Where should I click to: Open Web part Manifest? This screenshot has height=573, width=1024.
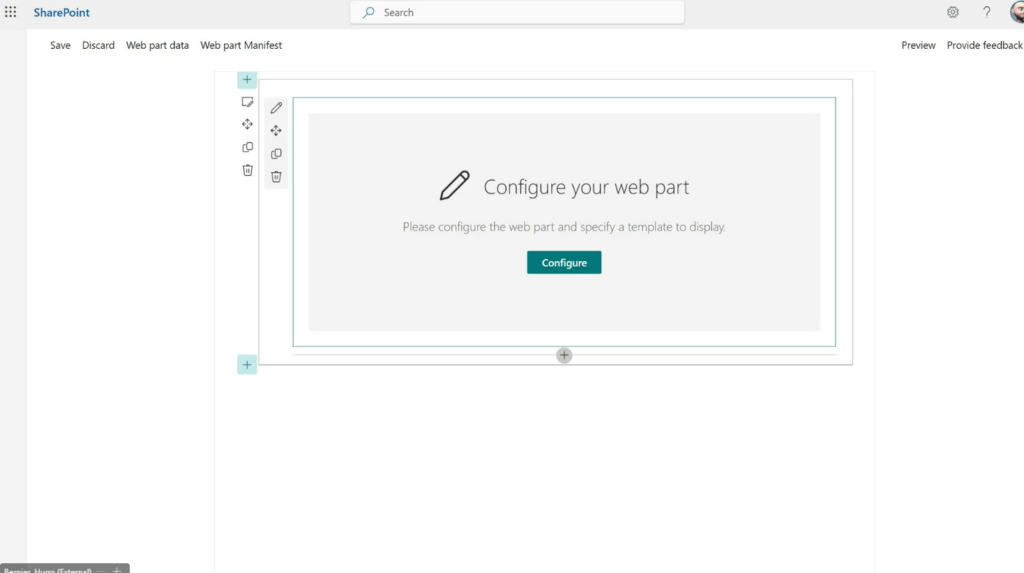241,45
